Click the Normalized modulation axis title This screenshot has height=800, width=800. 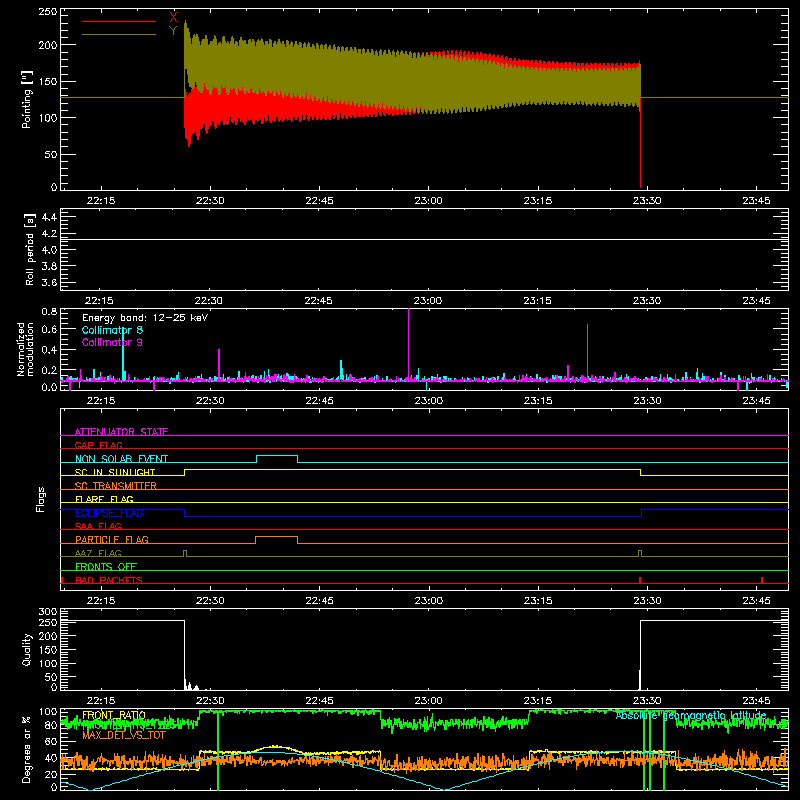point(25,349)
